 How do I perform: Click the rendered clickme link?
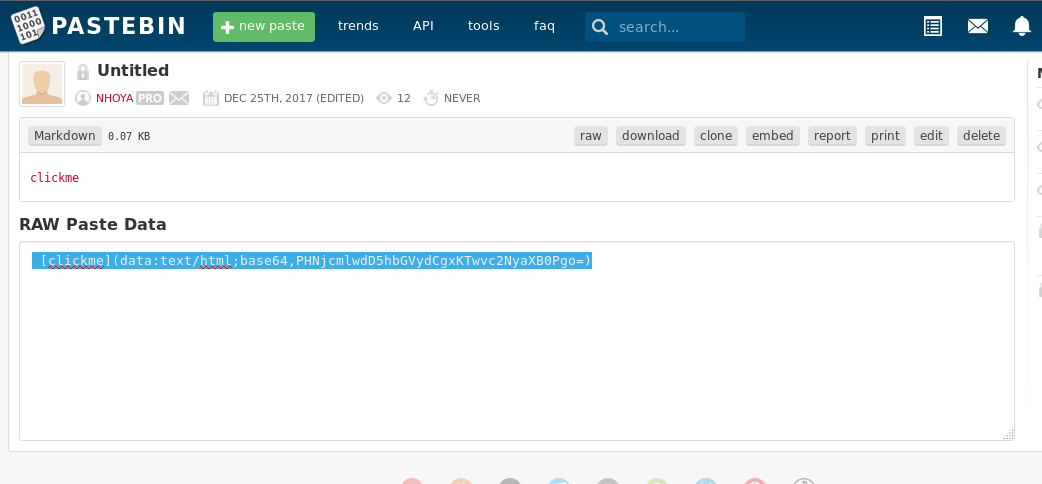point(54,178)
